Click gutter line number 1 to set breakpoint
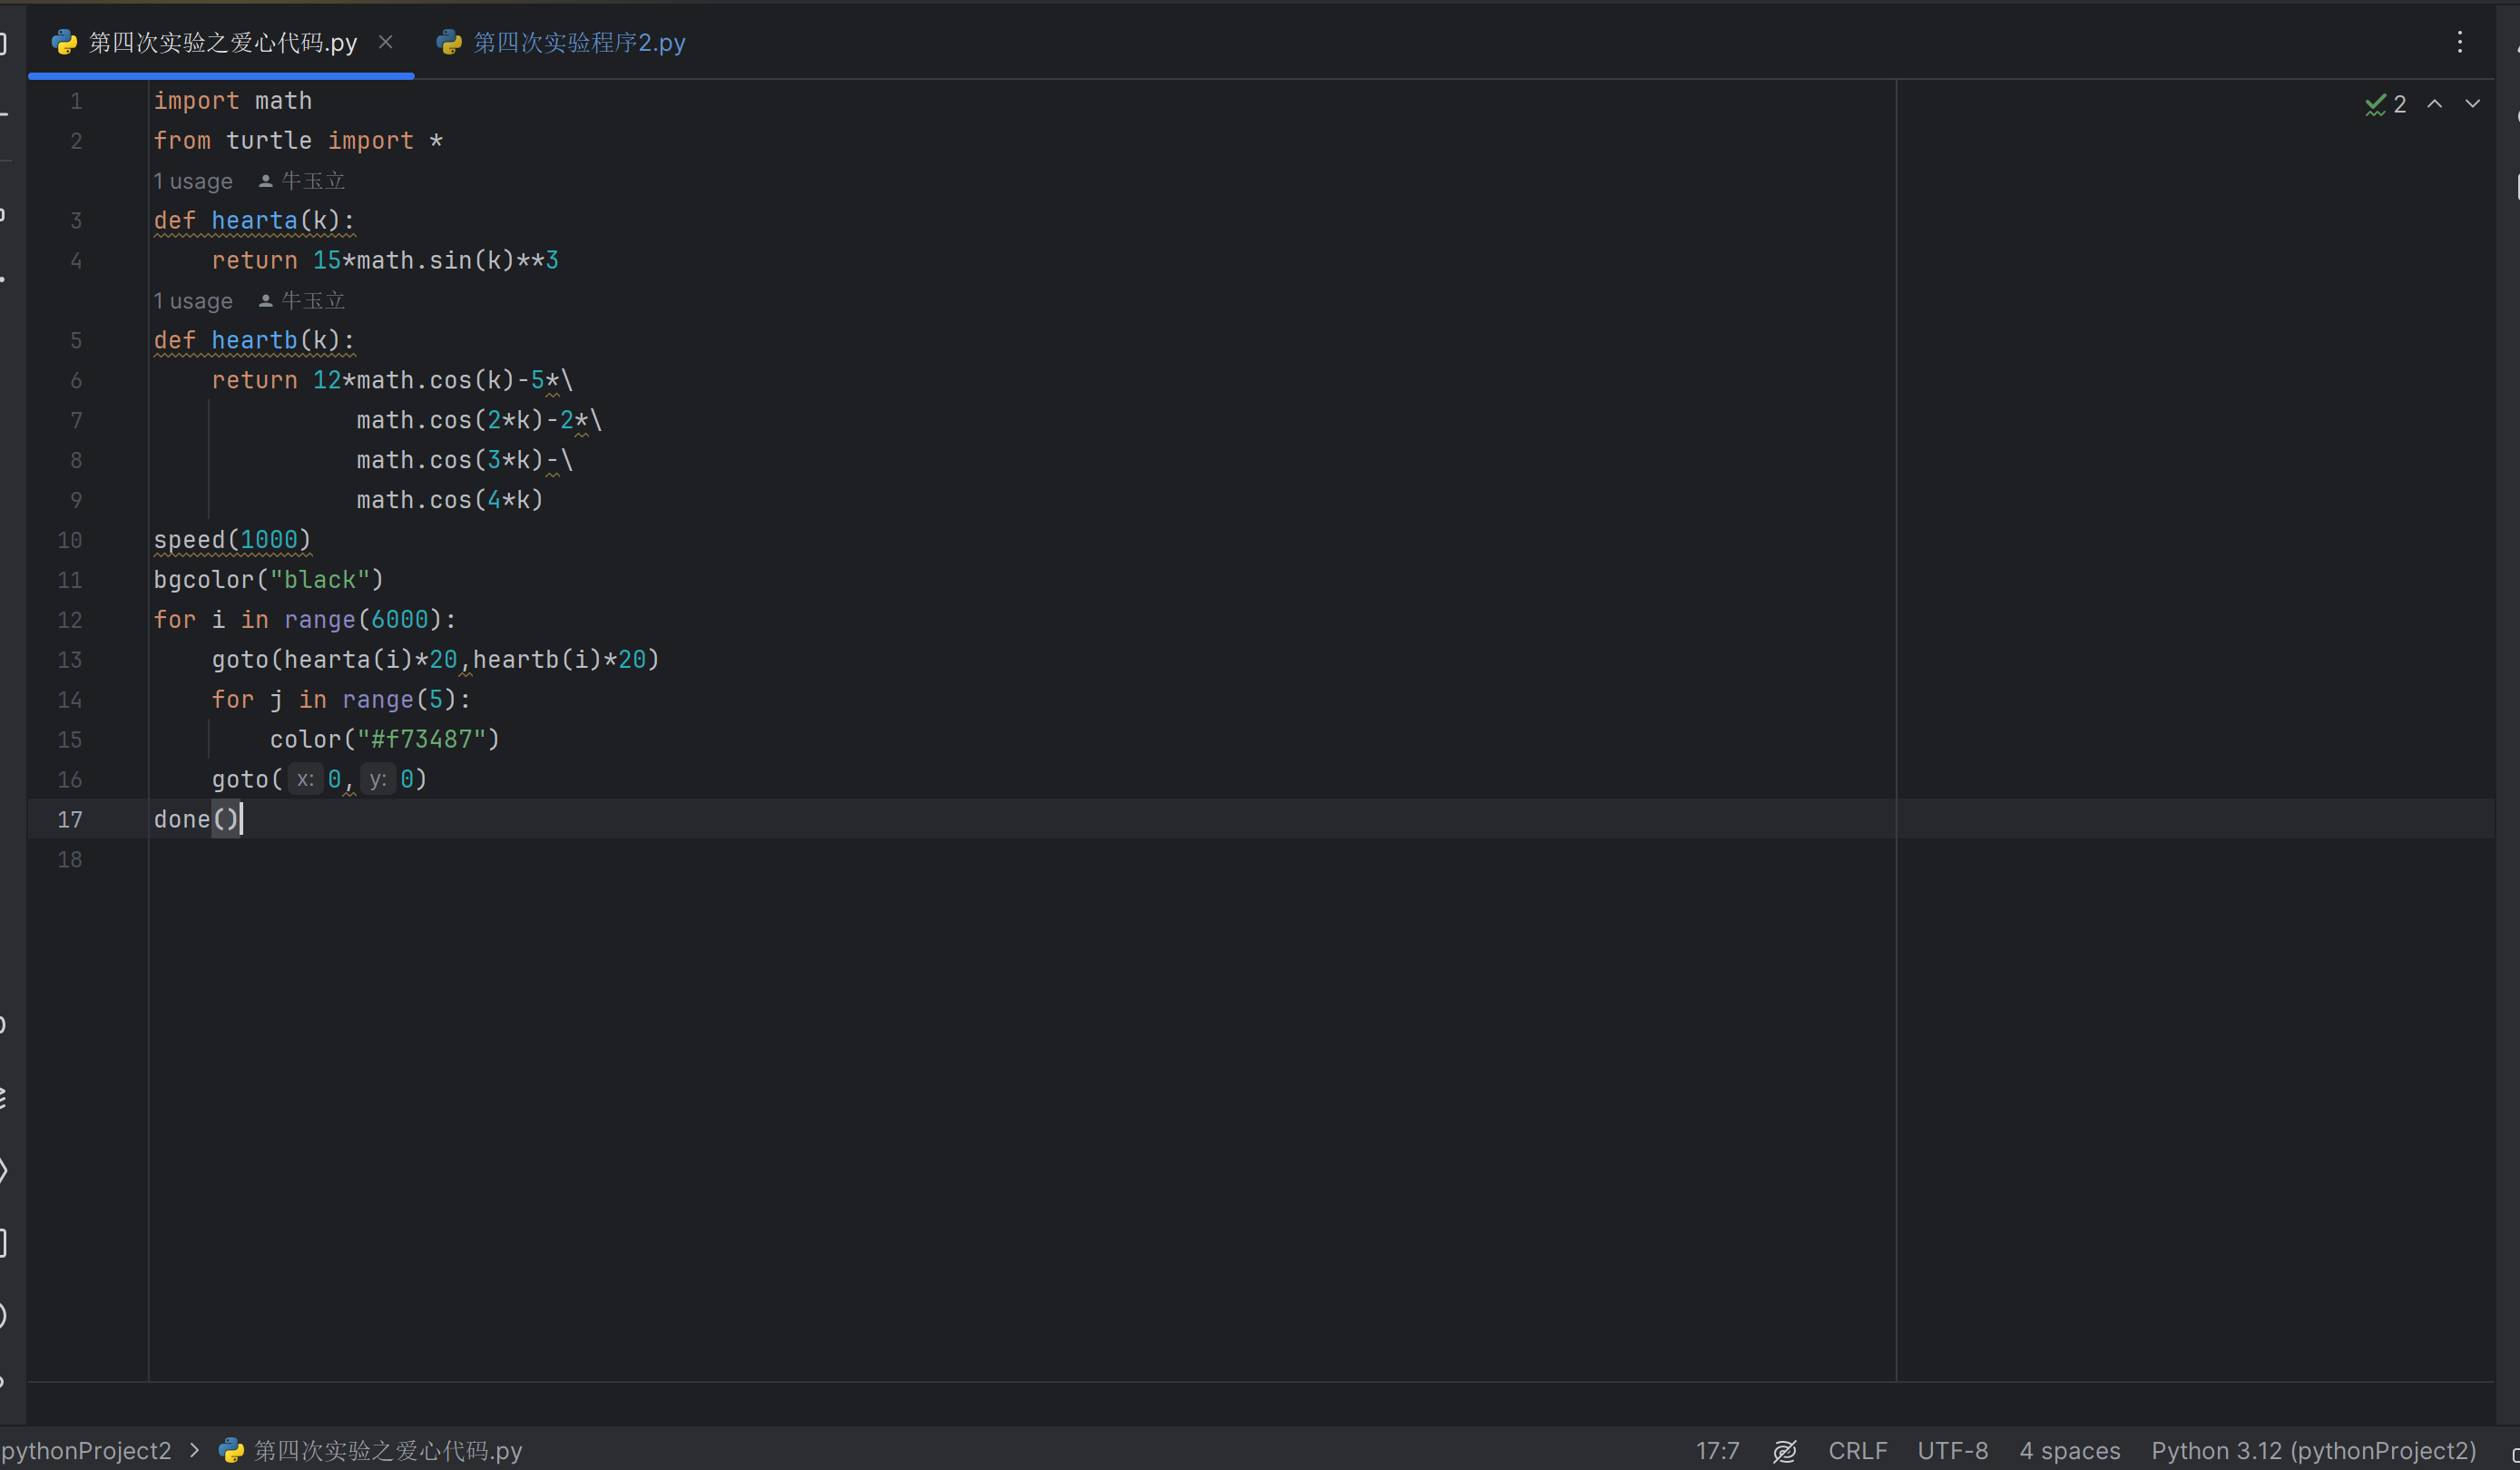Screen dimensions: 2520x1470 (76, 101)
